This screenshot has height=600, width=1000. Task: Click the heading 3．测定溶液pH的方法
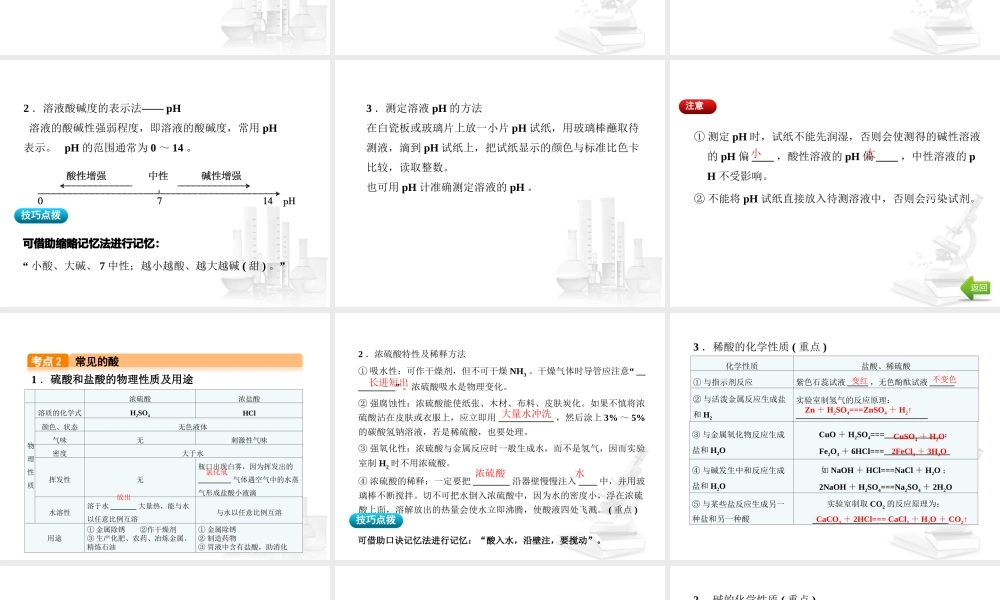click(424, 108)
